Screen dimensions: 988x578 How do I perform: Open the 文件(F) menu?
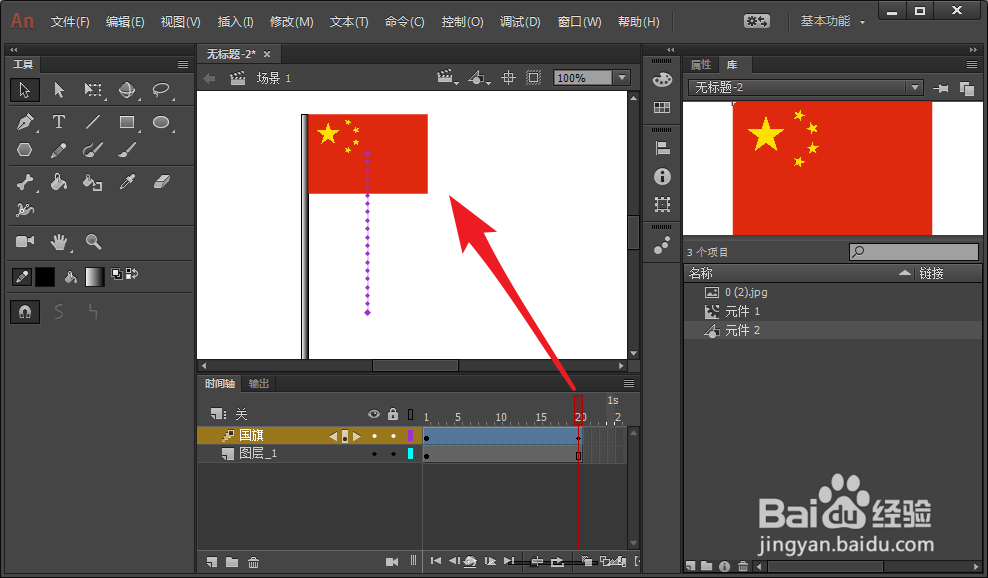pyautogui.click(x=70, y=22)
